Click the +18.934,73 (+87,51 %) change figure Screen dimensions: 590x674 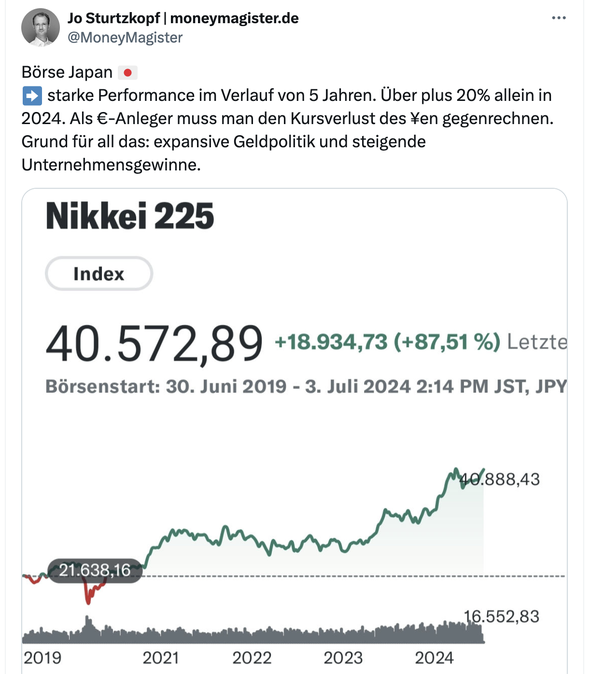387,342
